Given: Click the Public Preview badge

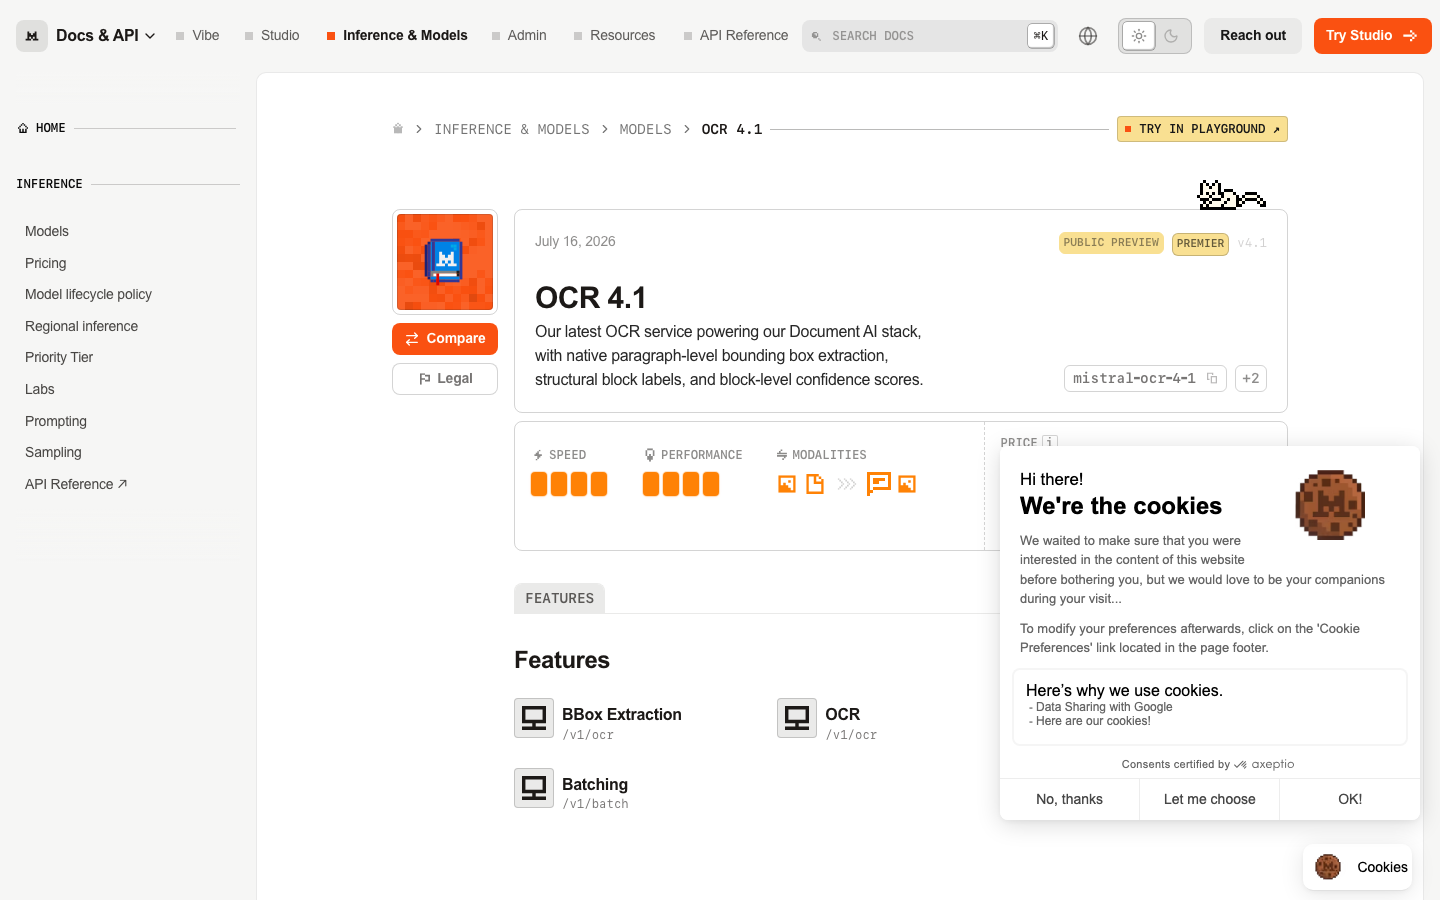Looking at the screenshot, I should 1111,243.
